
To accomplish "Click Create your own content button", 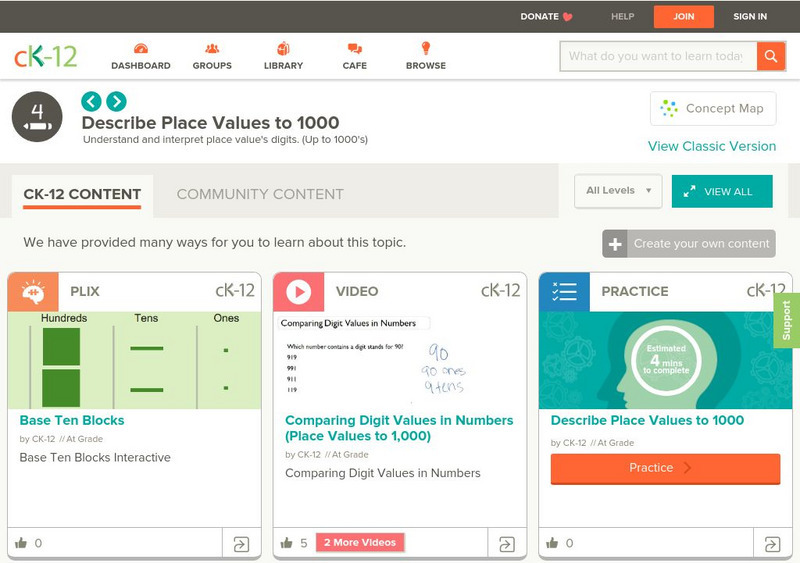I will 689,244.
